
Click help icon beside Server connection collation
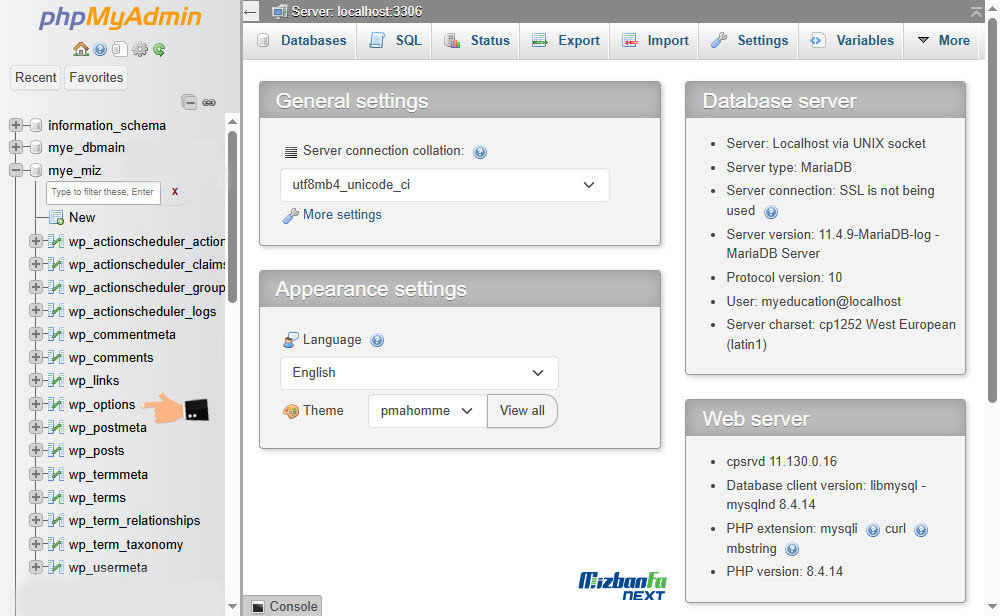(480, 152)
